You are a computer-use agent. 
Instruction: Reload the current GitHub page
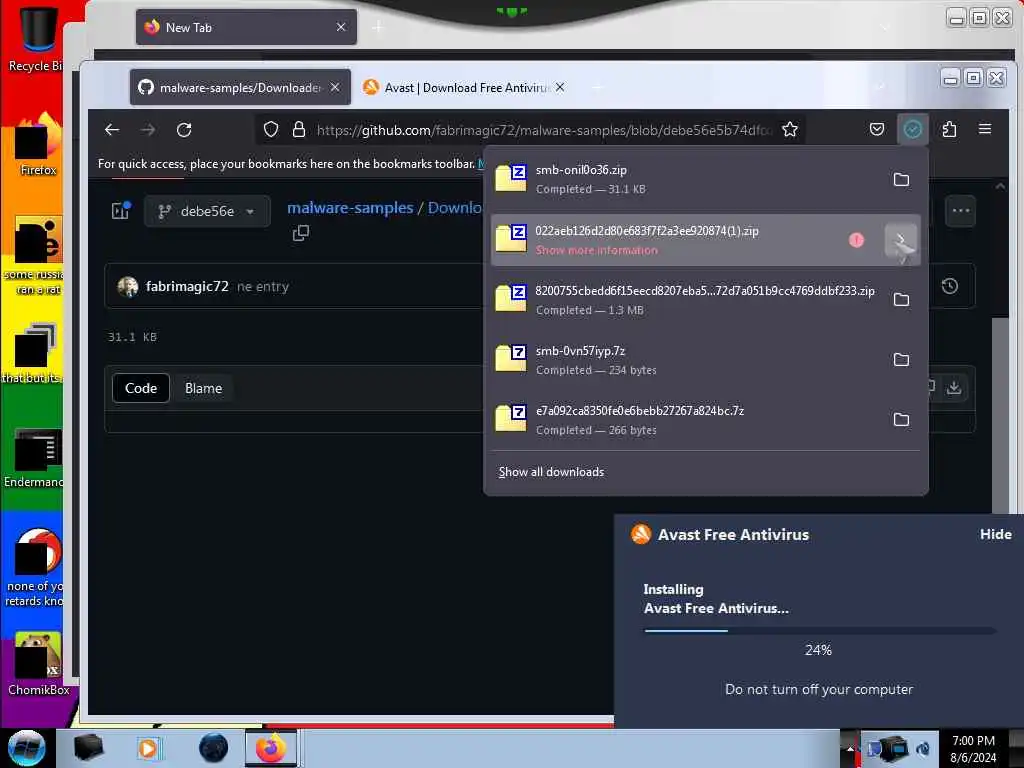[184, 130]
